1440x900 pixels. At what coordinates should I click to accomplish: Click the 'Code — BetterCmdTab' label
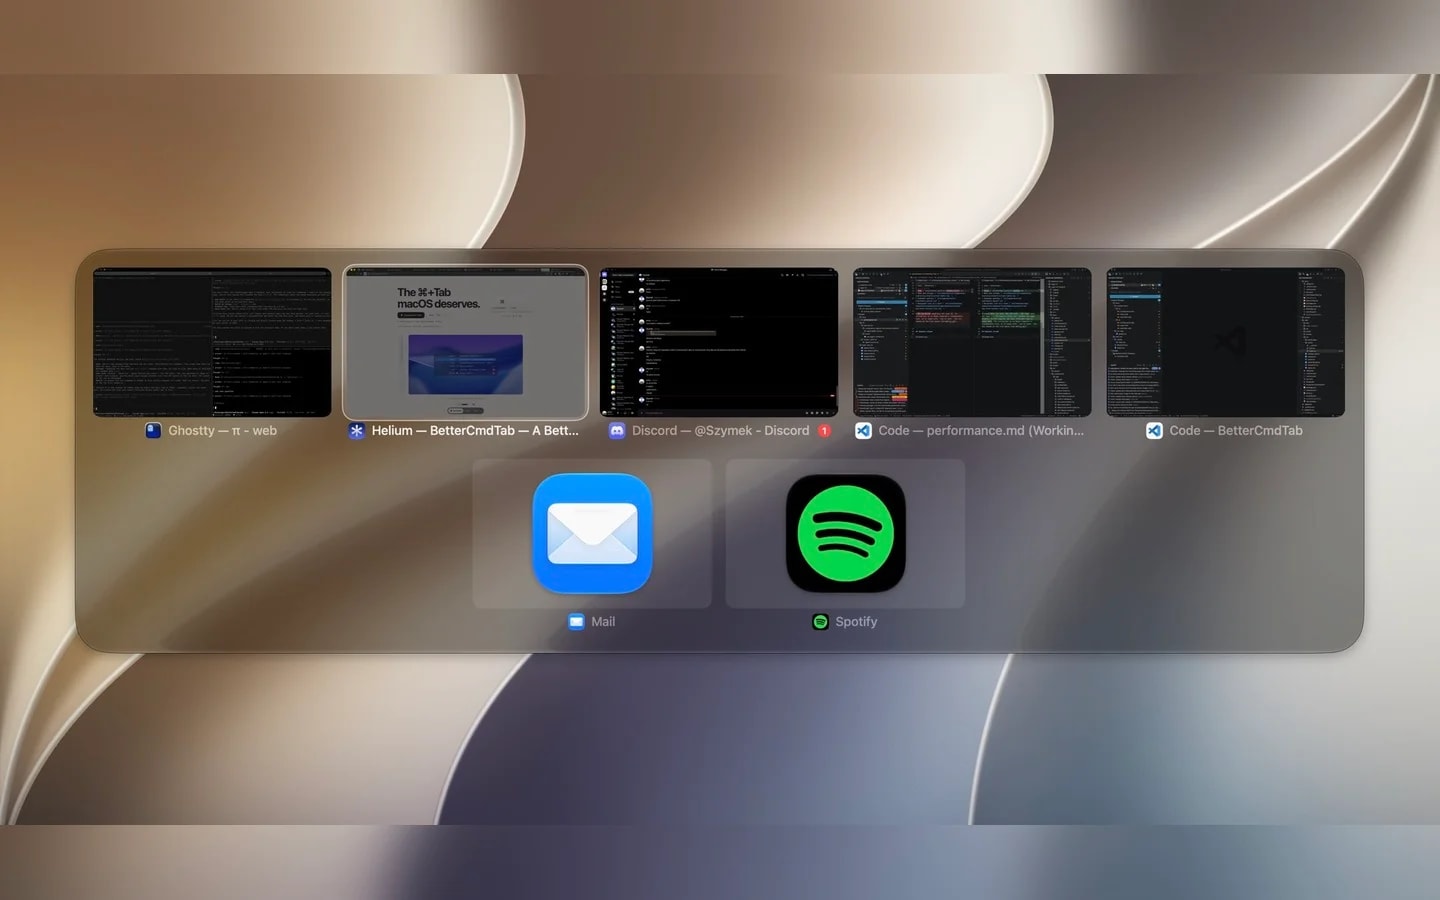[1236, 431]
